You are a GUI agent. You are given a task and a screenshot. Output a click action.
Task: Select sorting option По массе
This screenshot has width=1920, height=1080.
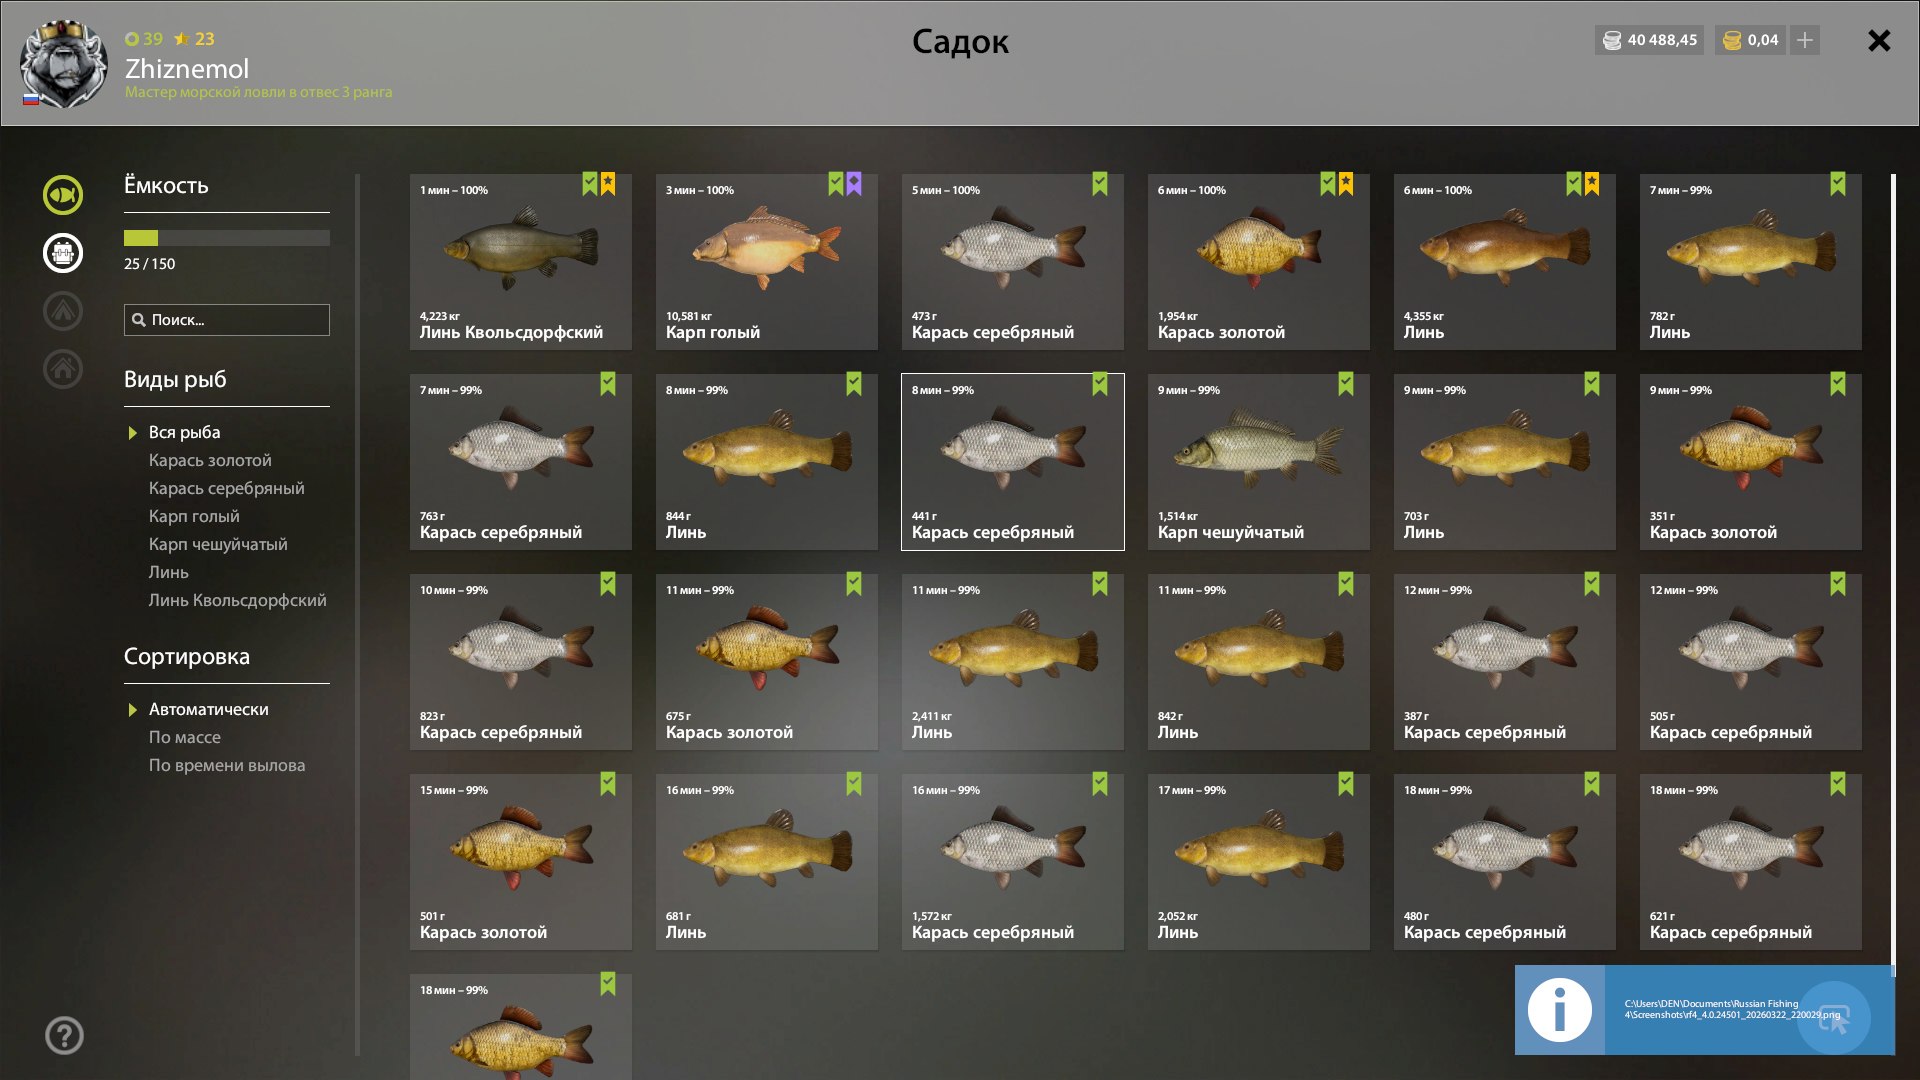185,737
